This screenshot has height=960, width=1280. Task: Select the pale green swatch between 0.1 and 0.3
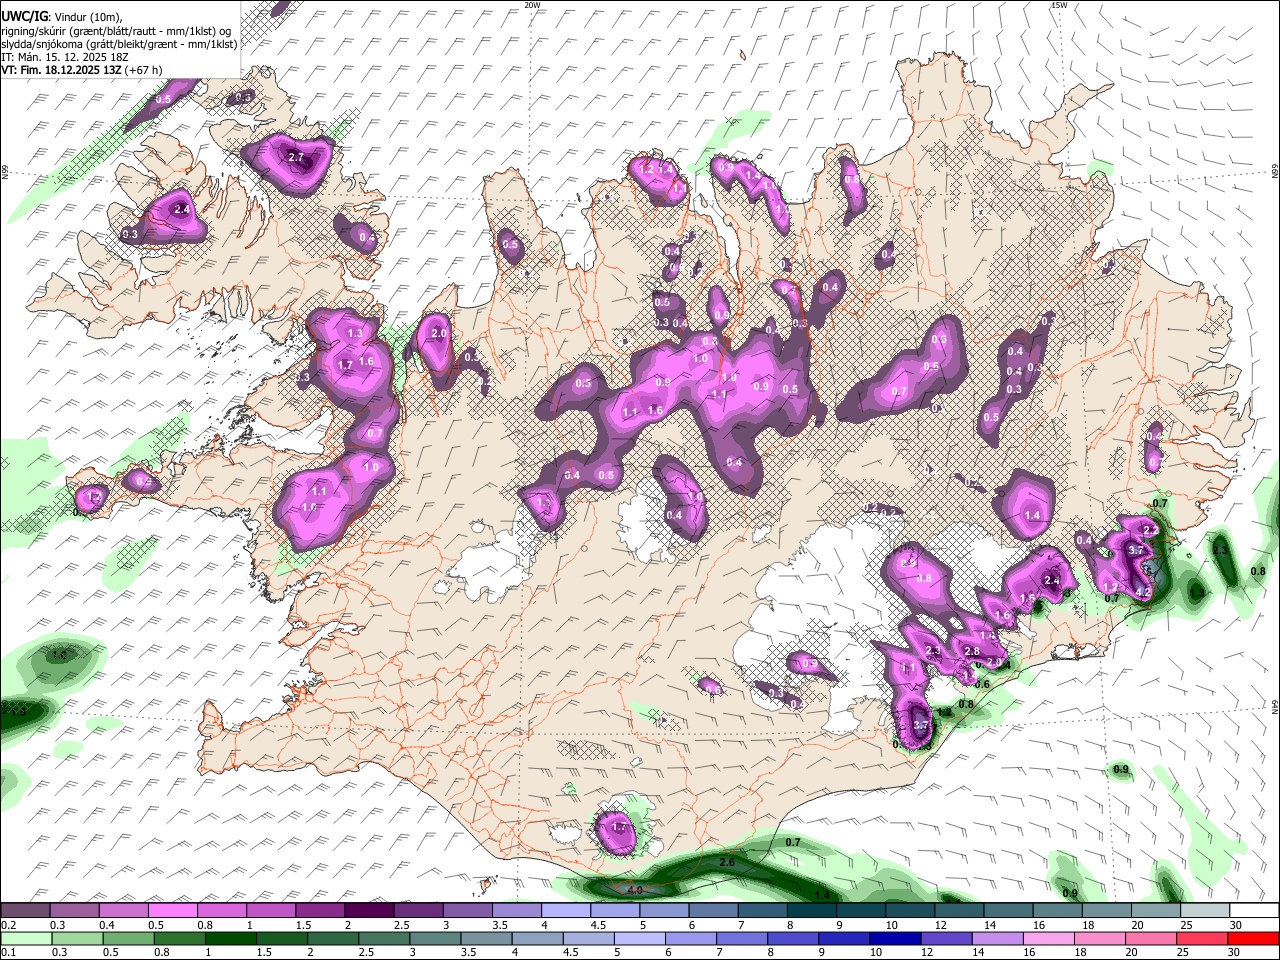coord(26,938)
